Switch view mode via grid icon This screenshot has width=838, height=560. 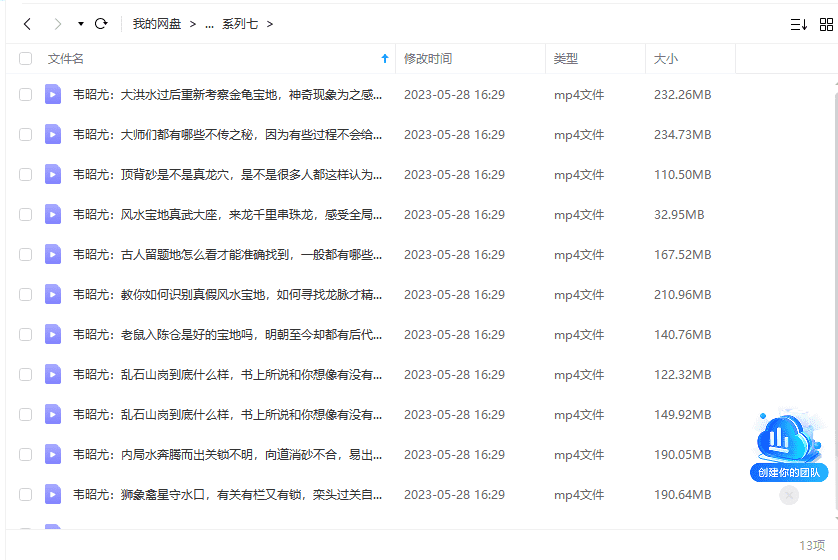coord(828,24)
